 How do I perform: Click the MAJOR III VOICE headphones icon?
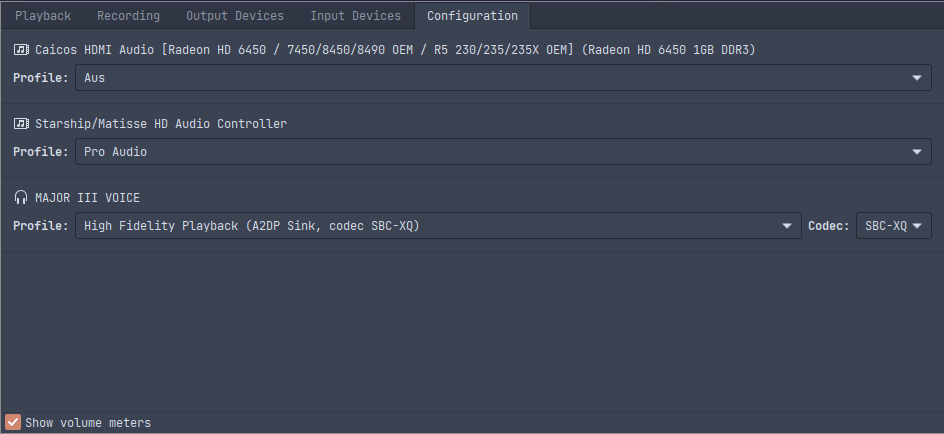pyautogui.click(x=21, y=198)
